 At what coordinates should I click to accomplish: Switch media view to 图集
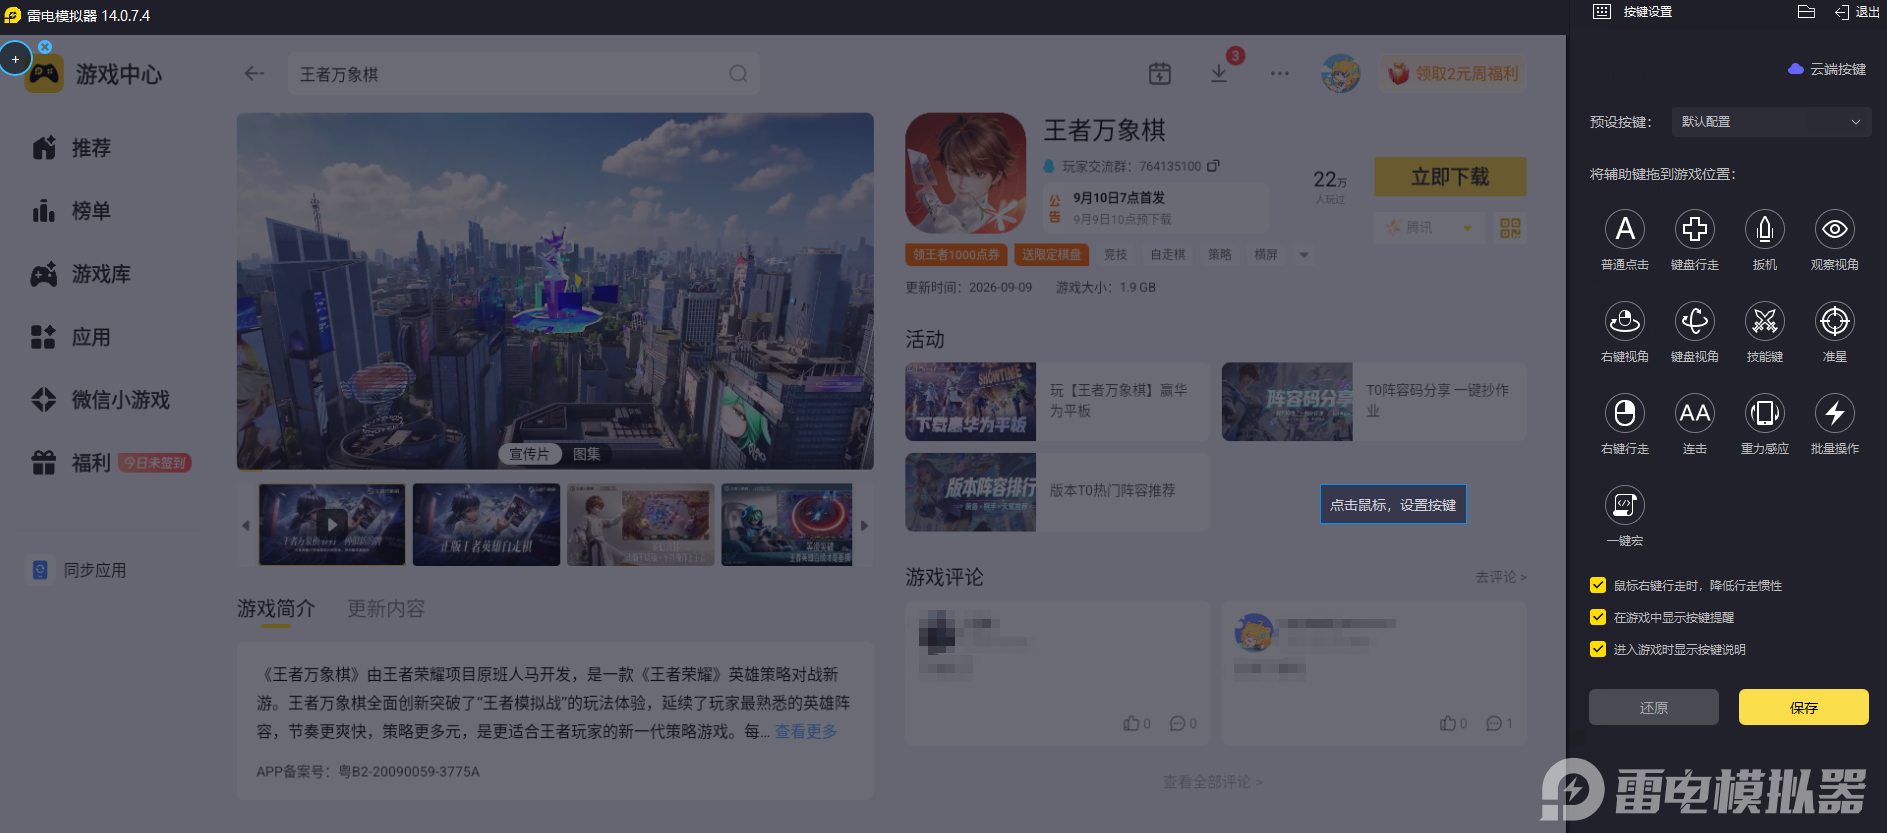point(587,454)
